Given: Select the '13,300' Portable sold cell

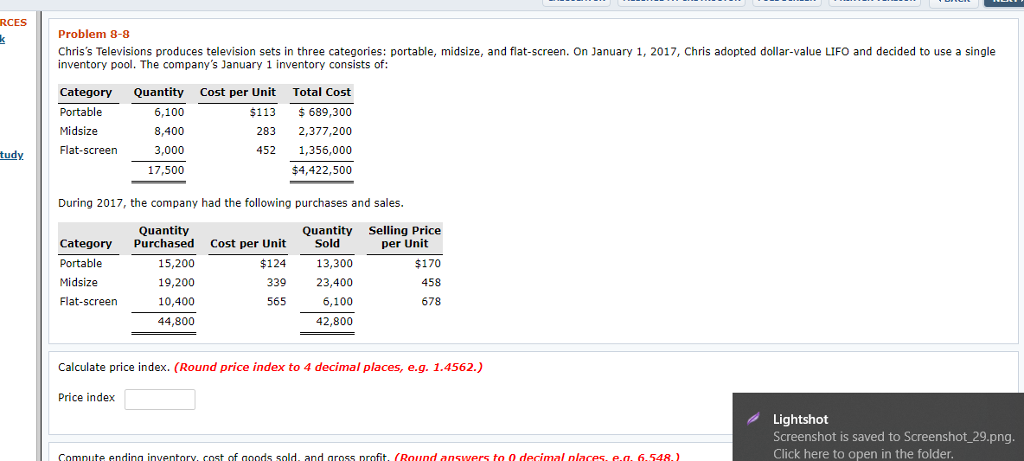Looking at the screenshot, I should tap(334, 264).
